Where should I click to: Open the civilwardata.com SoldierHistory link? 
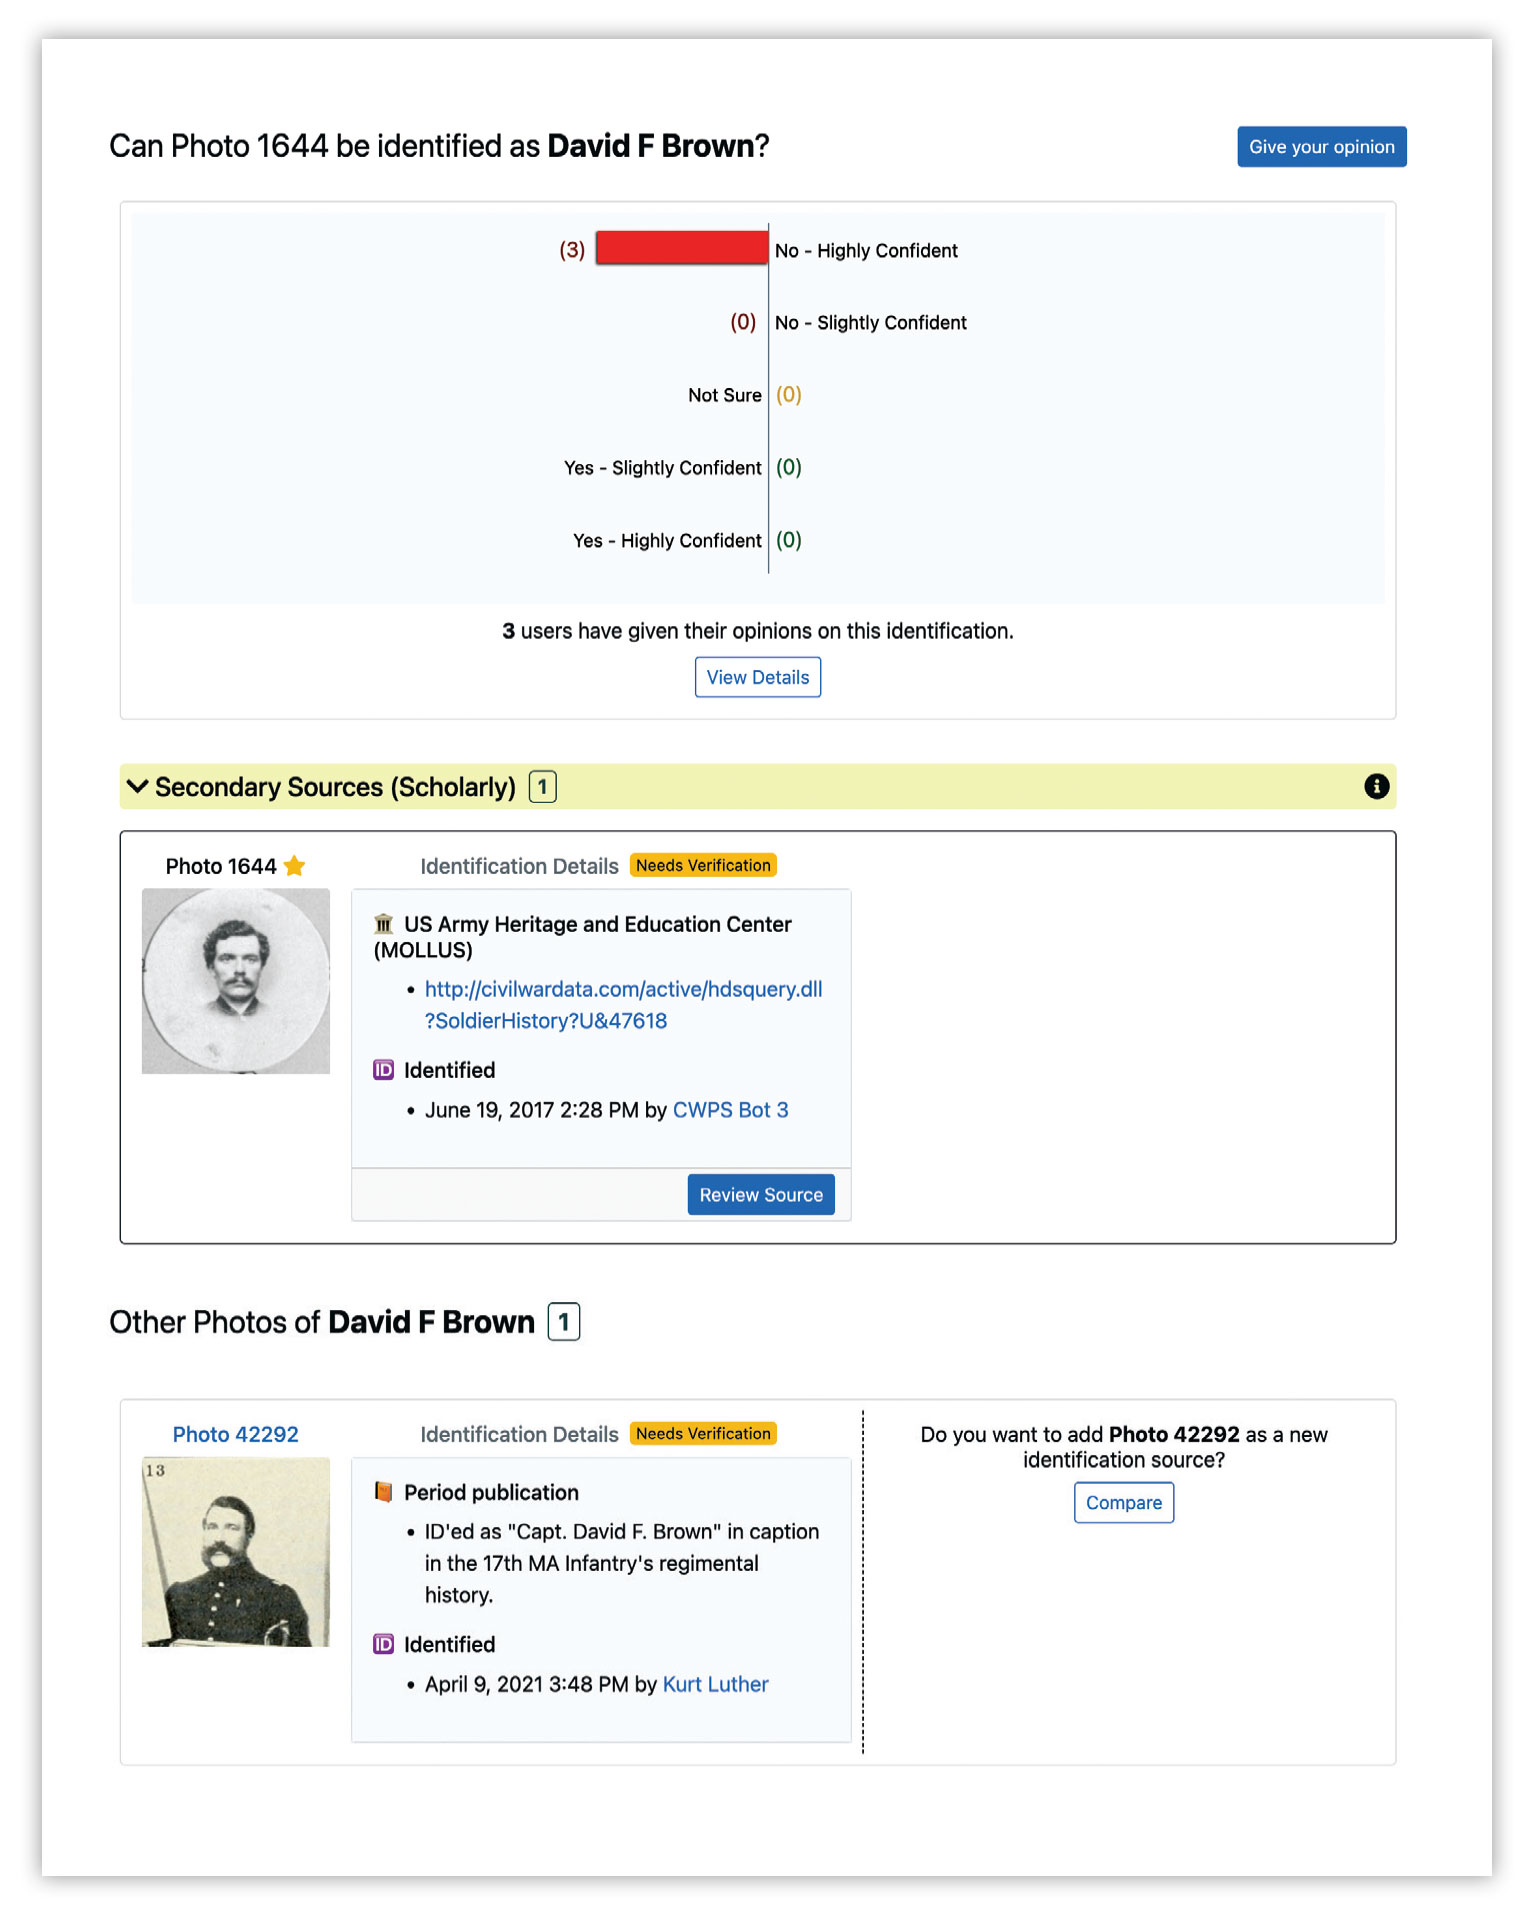623,1004
